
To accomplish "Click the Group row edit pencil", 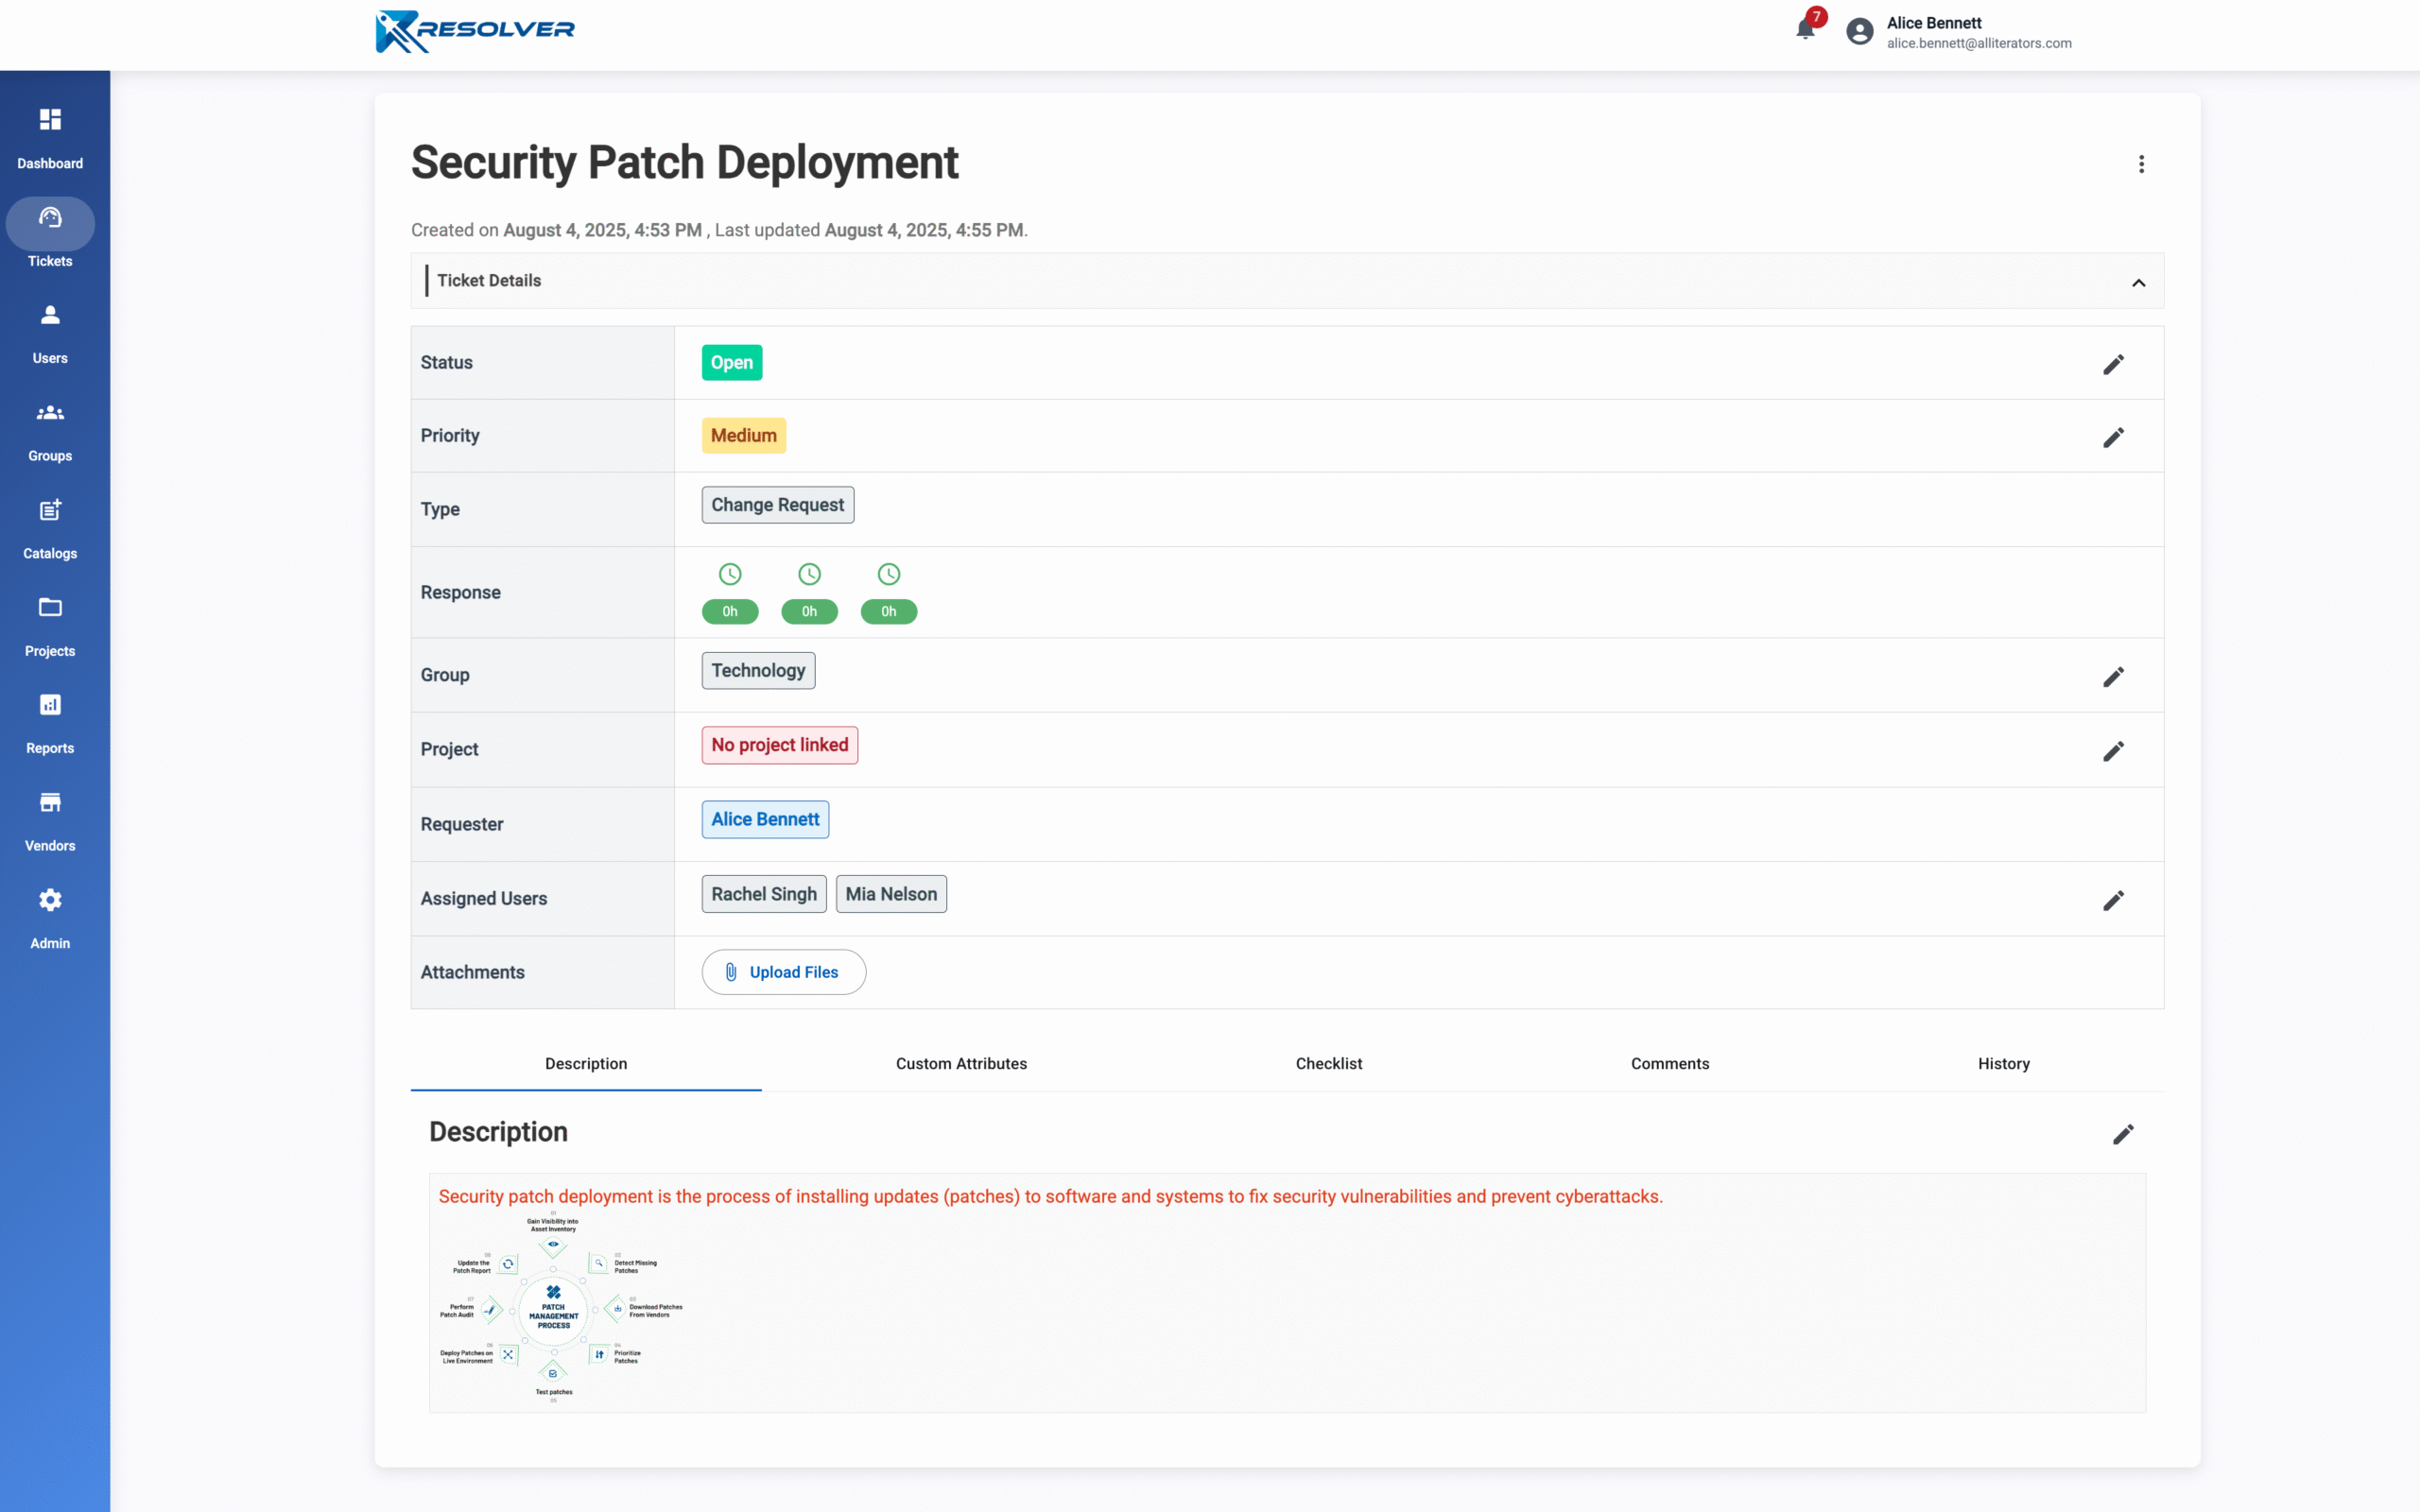I will (x=2112, y=677).
